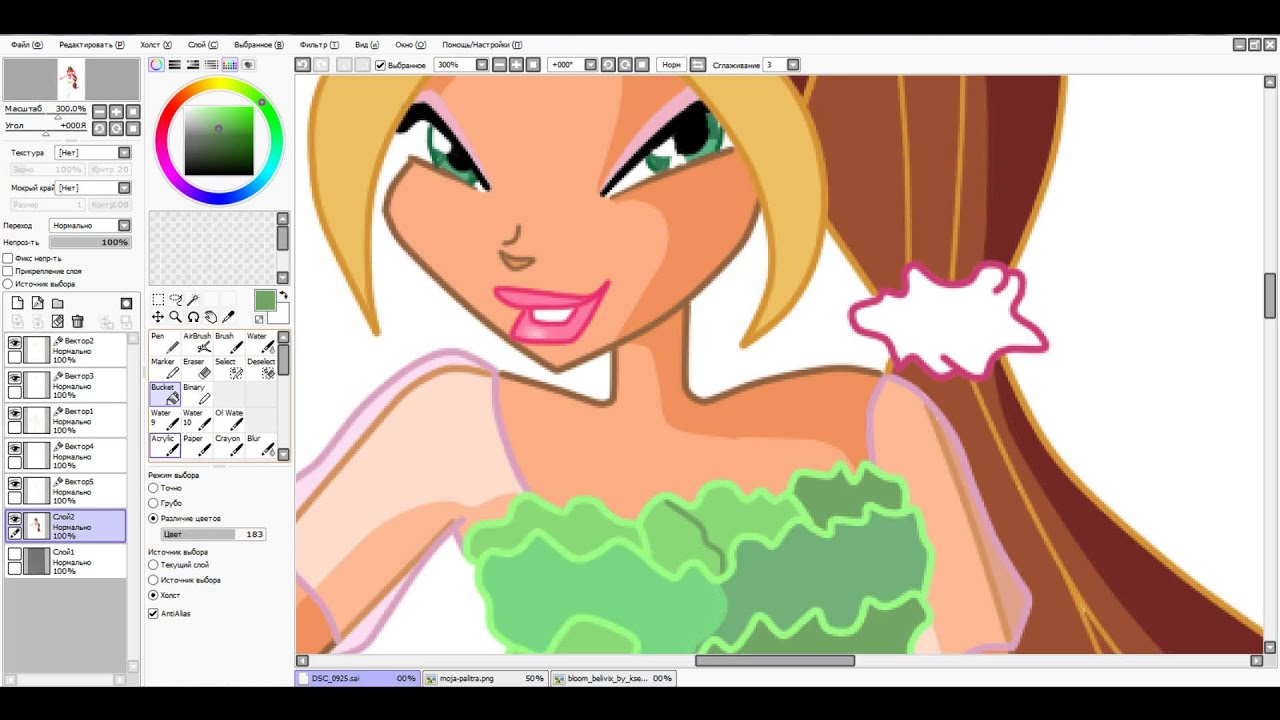Screen dimensions: 1280x720
Task: Switch to bloom_belivix document tab
Action: click(613, 678)
